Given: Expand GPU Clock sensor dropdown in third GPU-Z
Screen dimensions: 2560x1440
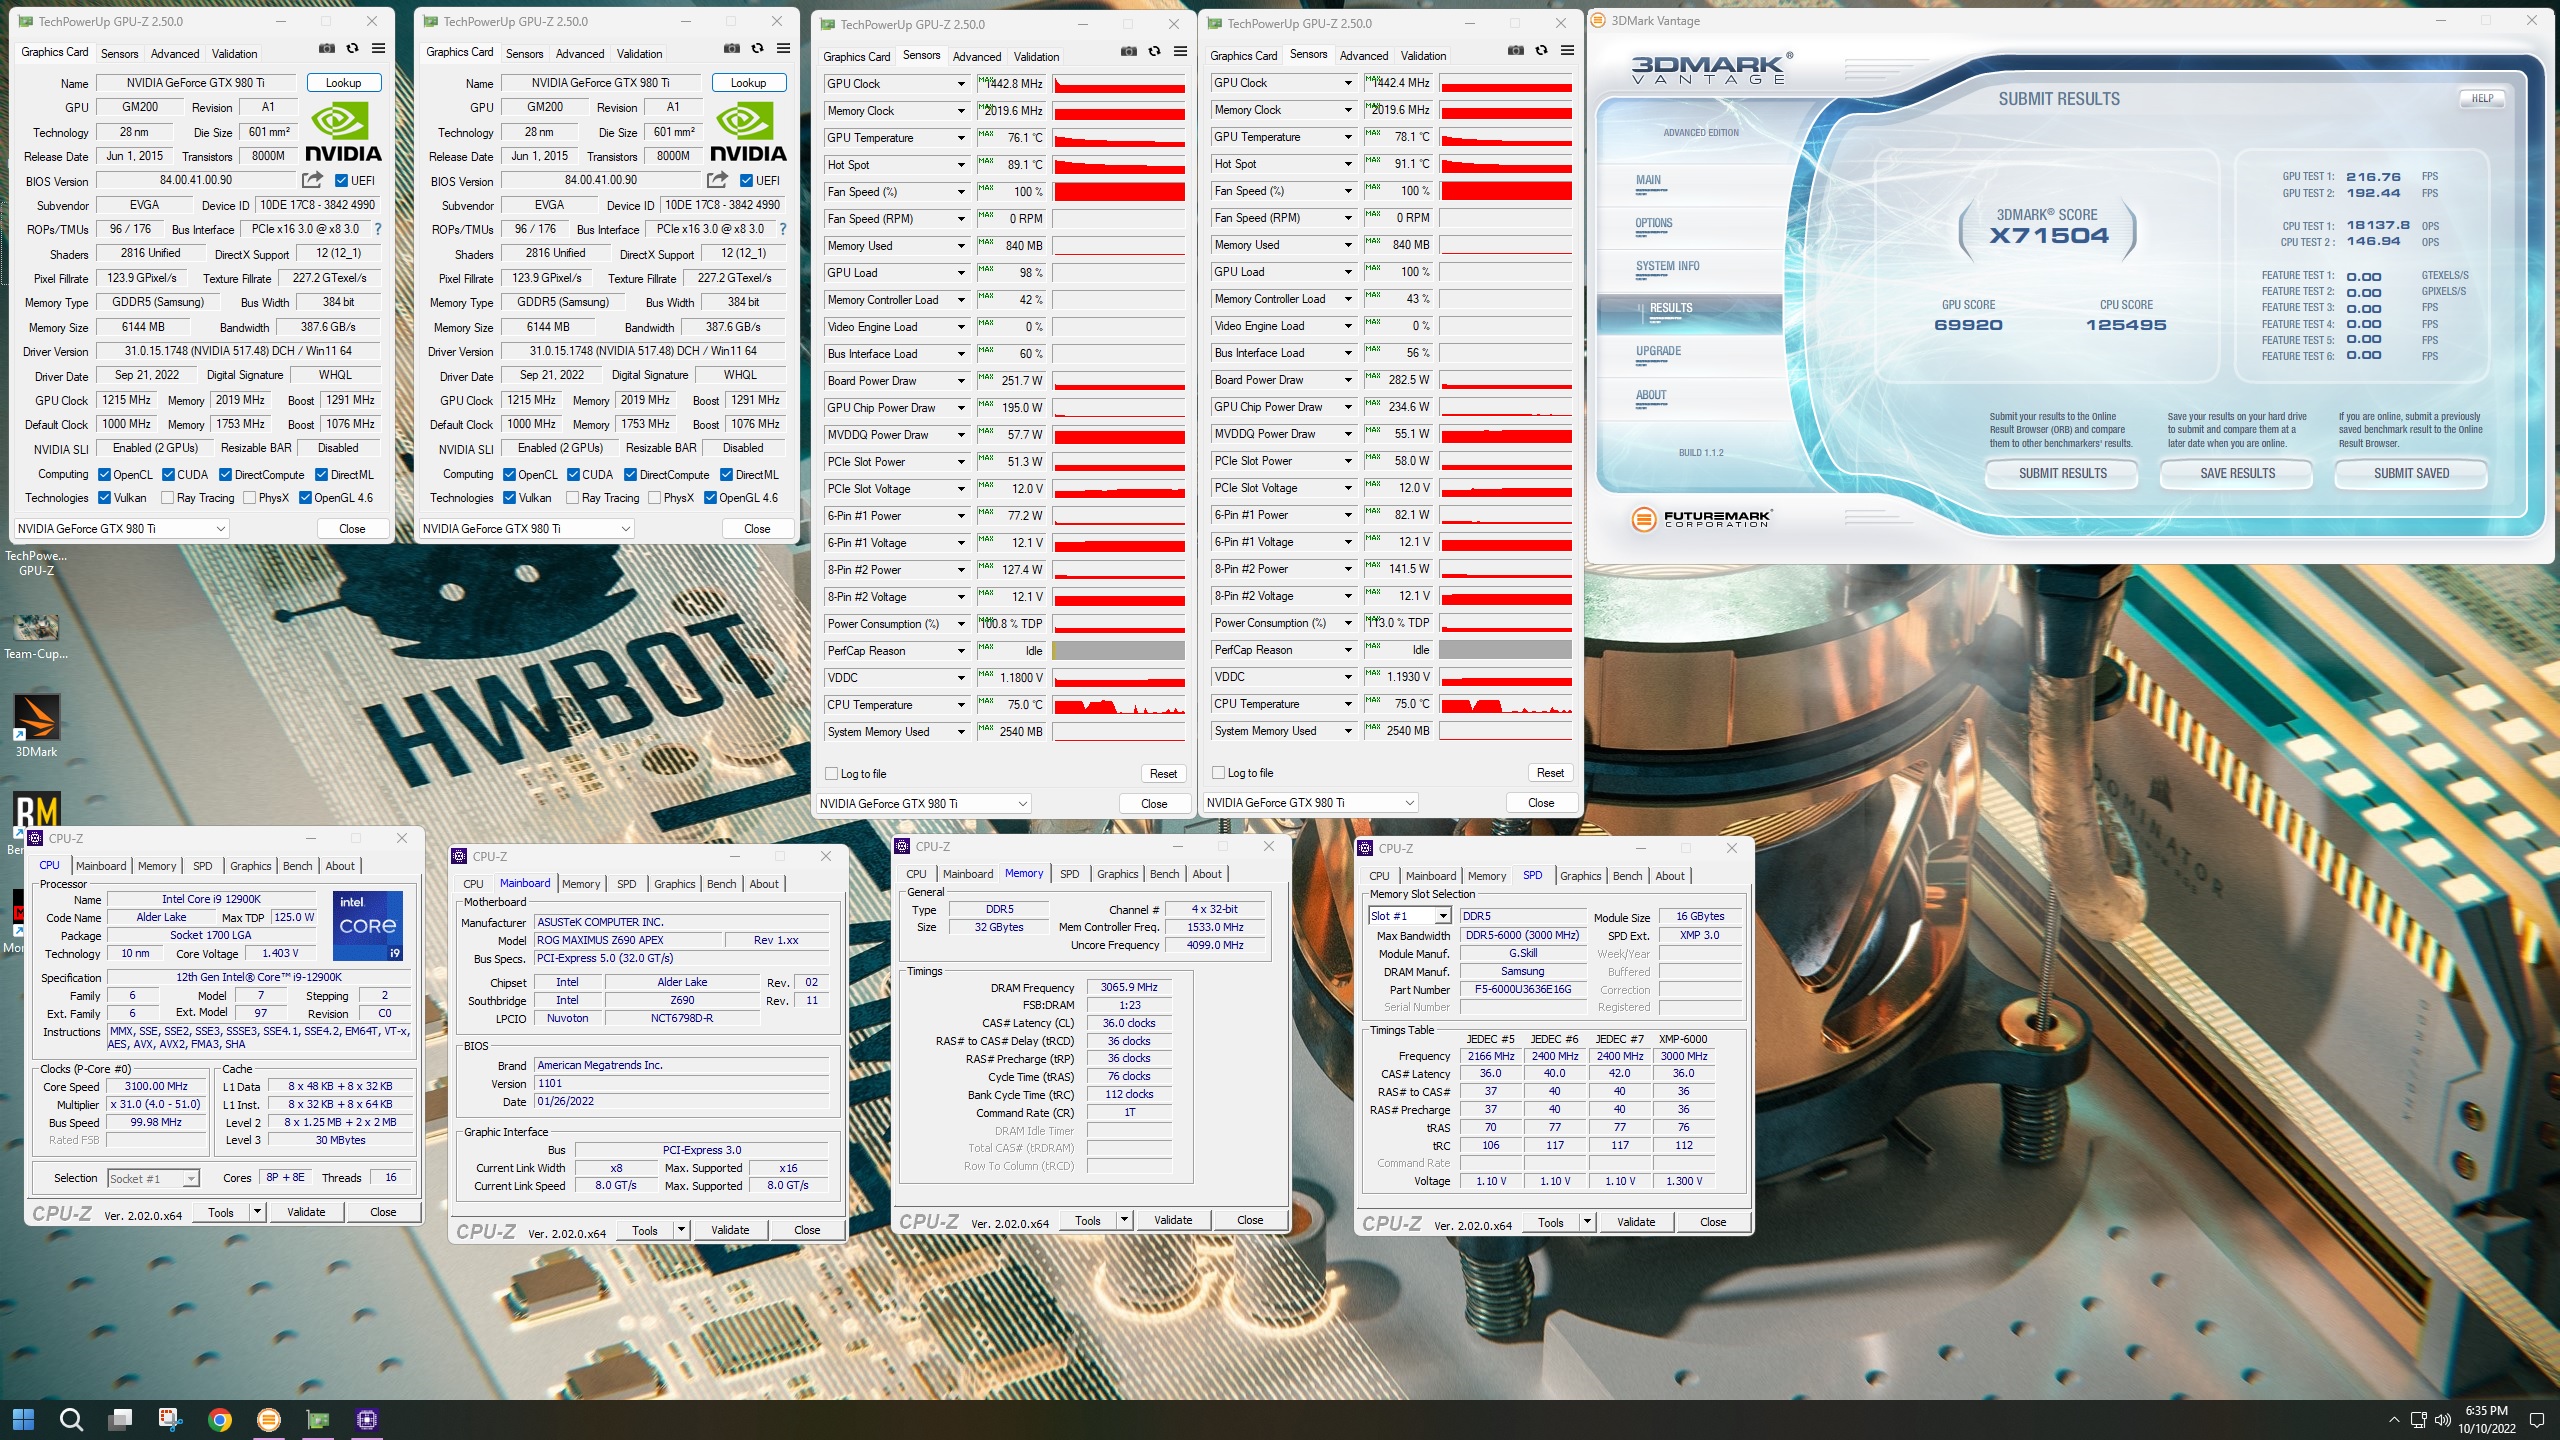Looking at the screenshot, I should coord(962,84).
